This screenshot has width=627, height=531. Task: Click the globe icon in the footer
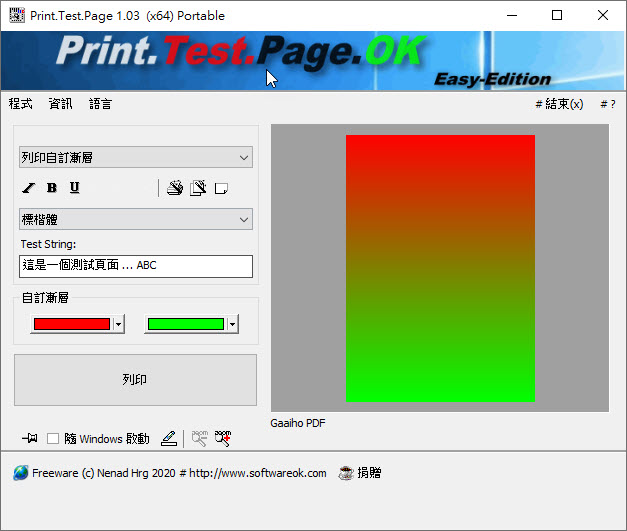tap(20, 473)
